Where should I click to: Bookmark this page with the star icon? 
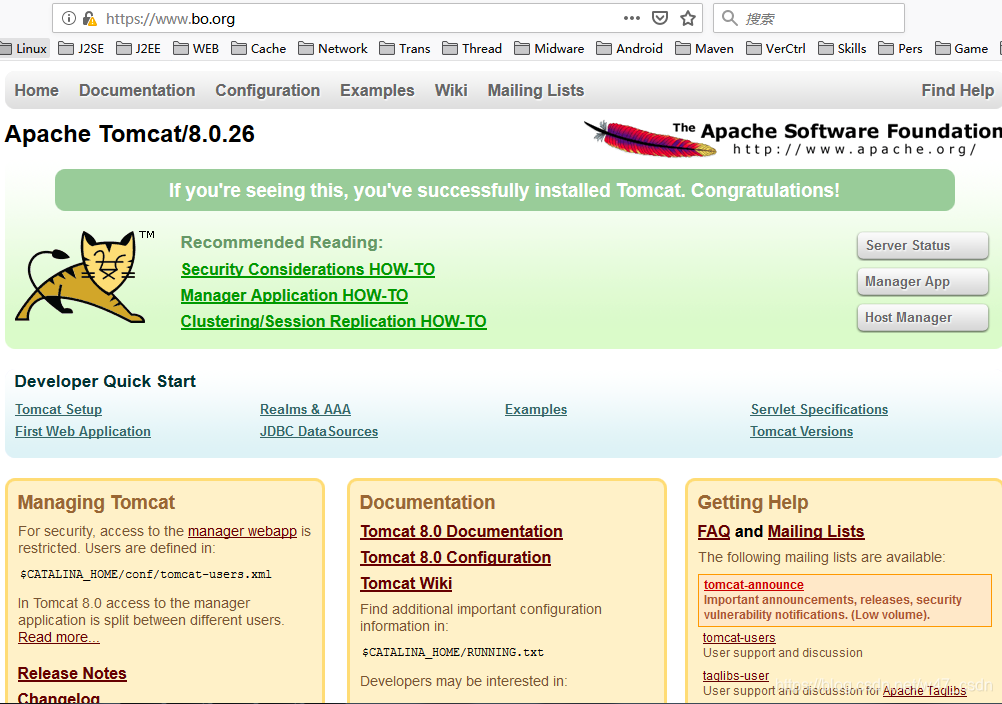(x=688, y=18)
